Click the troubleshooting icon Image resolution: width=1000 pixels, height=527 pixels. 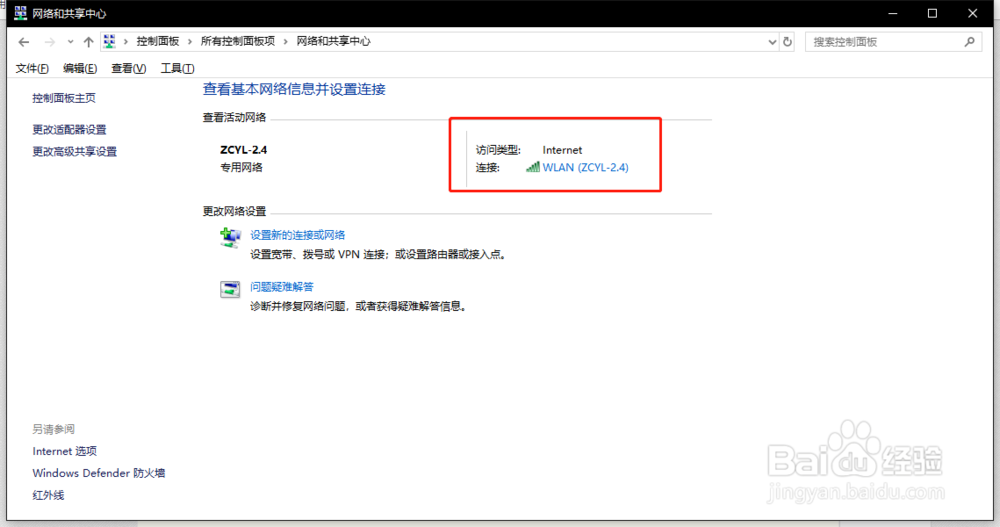point(230,290)
